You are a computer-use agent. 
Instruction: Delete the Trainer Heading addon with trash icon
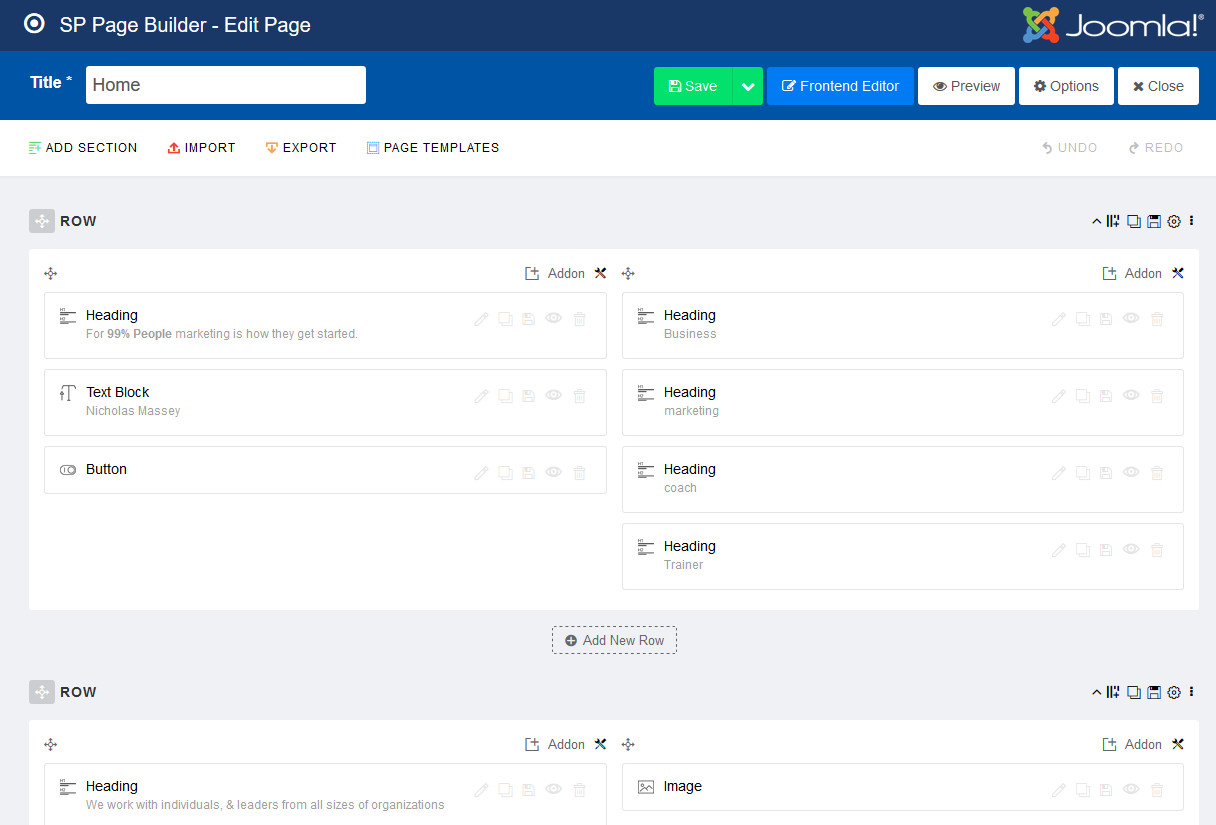pos(1157,549)
